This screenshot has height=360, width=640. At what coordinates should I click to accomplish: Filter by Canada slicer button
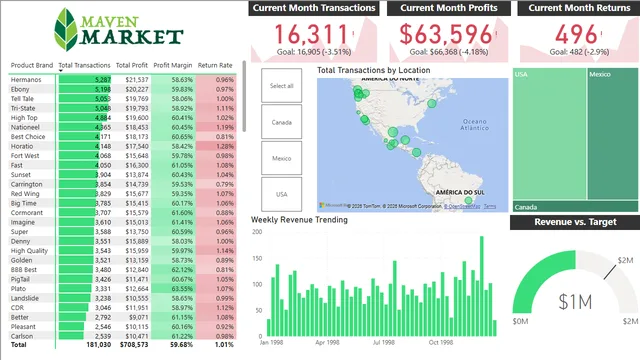282,122
